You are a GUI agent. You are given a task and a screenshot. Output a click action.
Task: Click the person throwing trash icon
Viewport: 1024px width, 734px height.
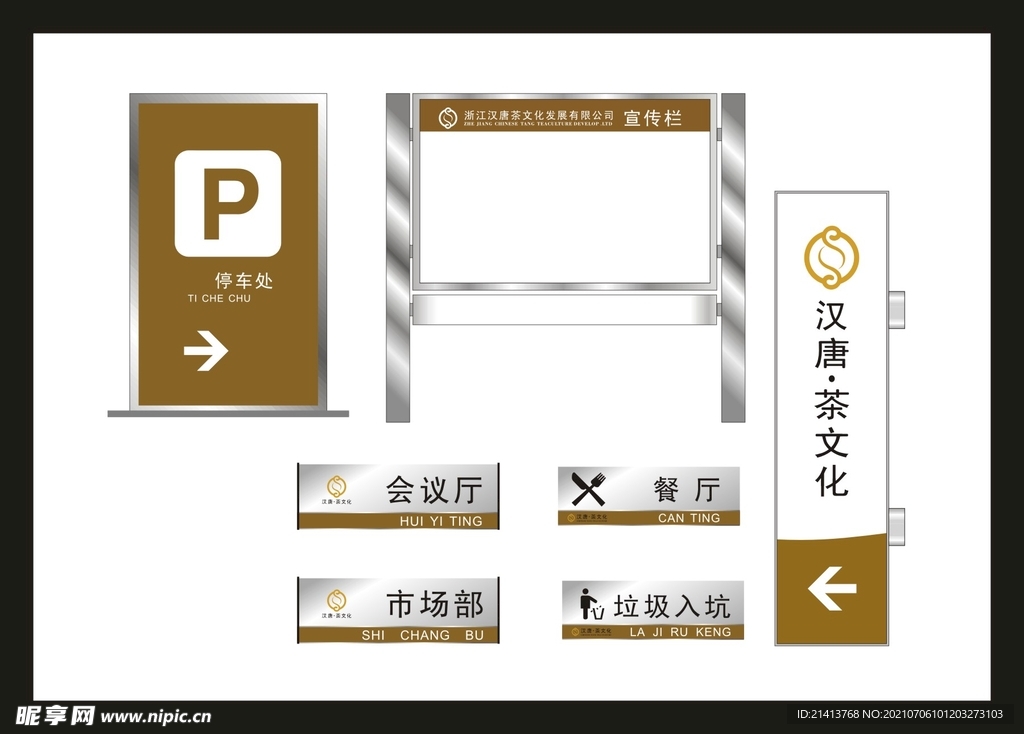click(592, 604)
